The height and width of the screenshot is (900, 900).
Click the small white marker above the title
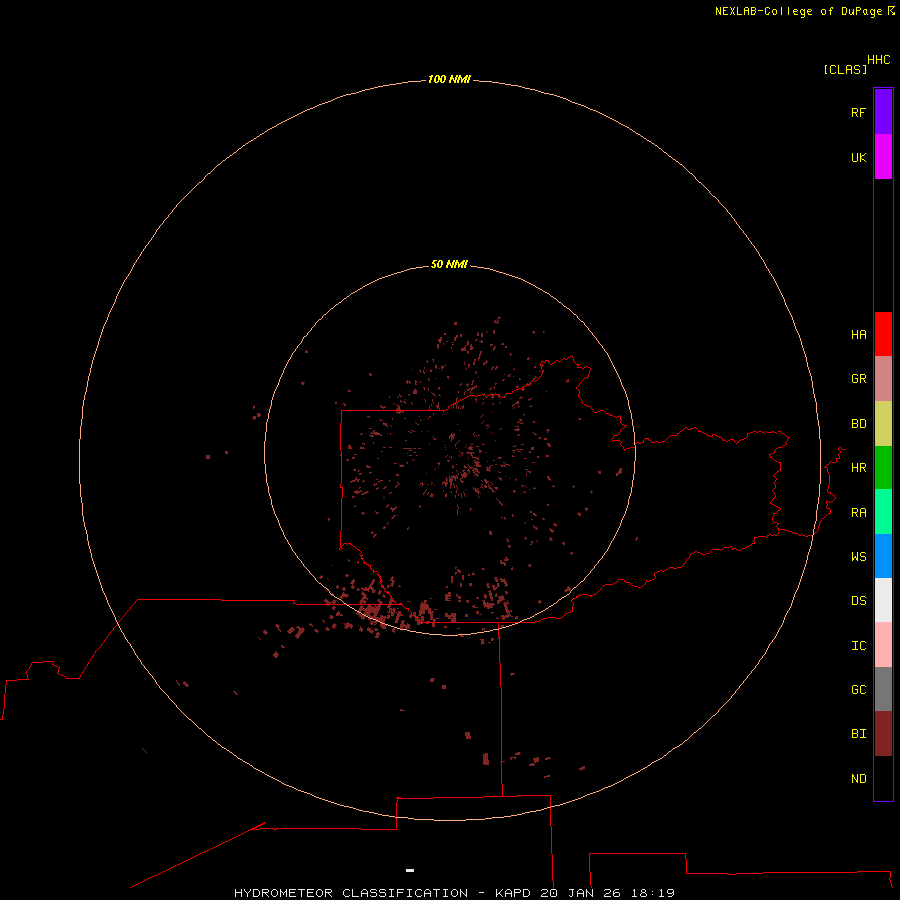[410, 870]
